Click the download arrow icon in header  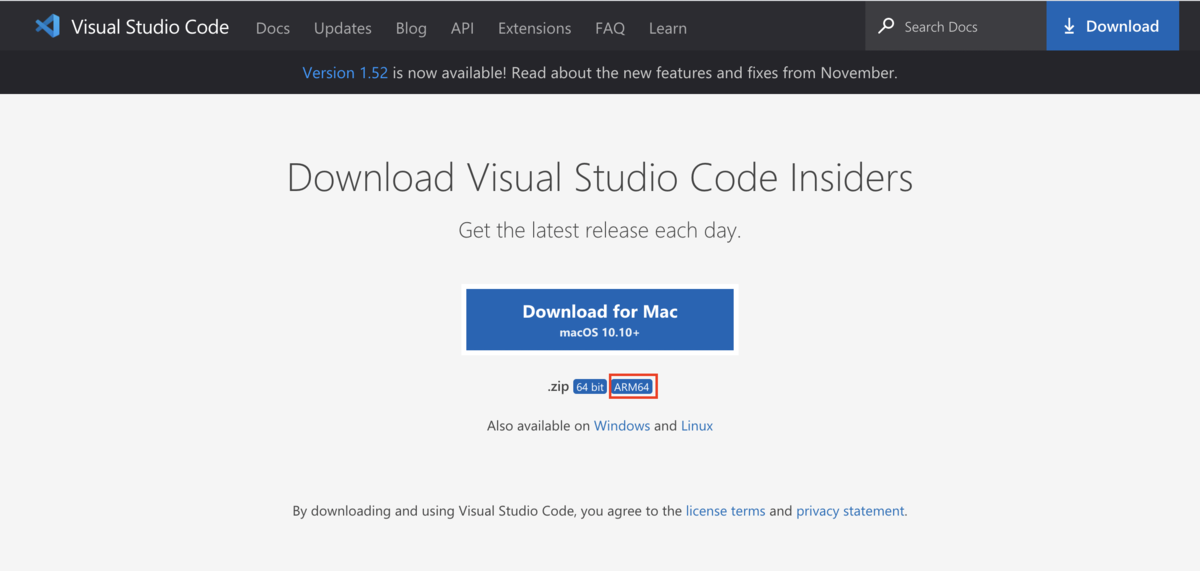point(1069,26)
